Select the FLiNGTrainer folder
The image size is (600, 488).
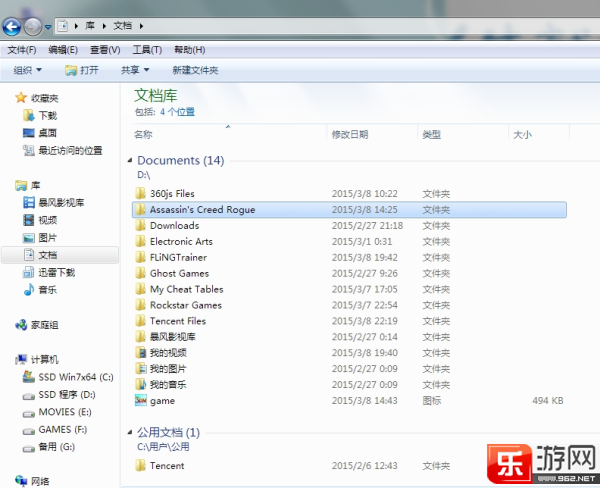point(349,257)
